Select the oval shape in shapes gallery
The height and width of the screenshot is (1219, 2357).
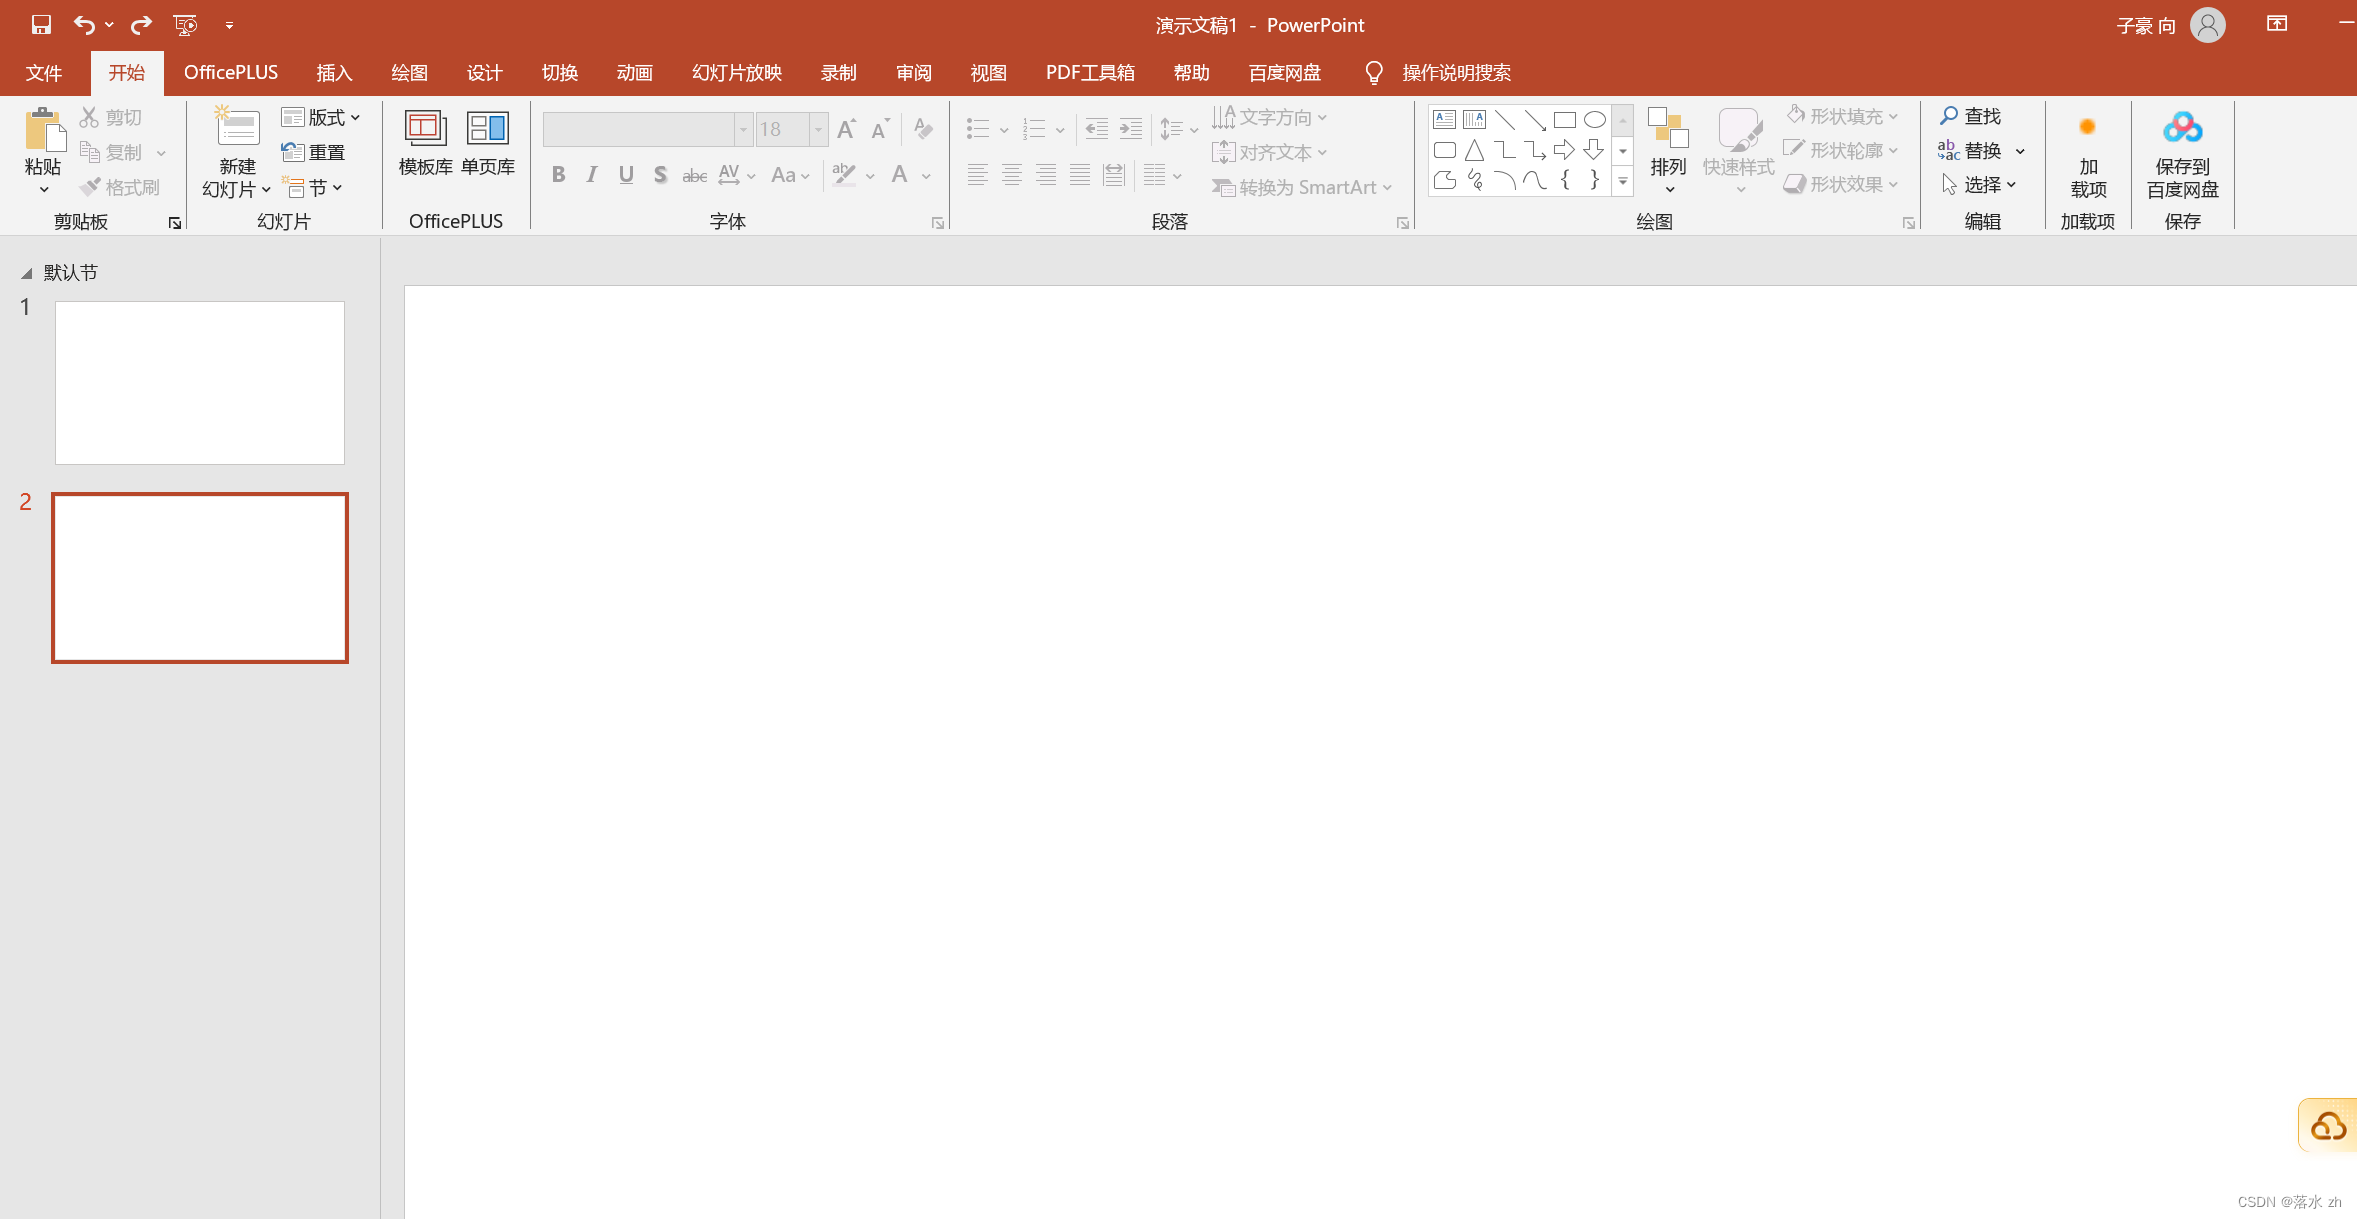(1594, 120)
